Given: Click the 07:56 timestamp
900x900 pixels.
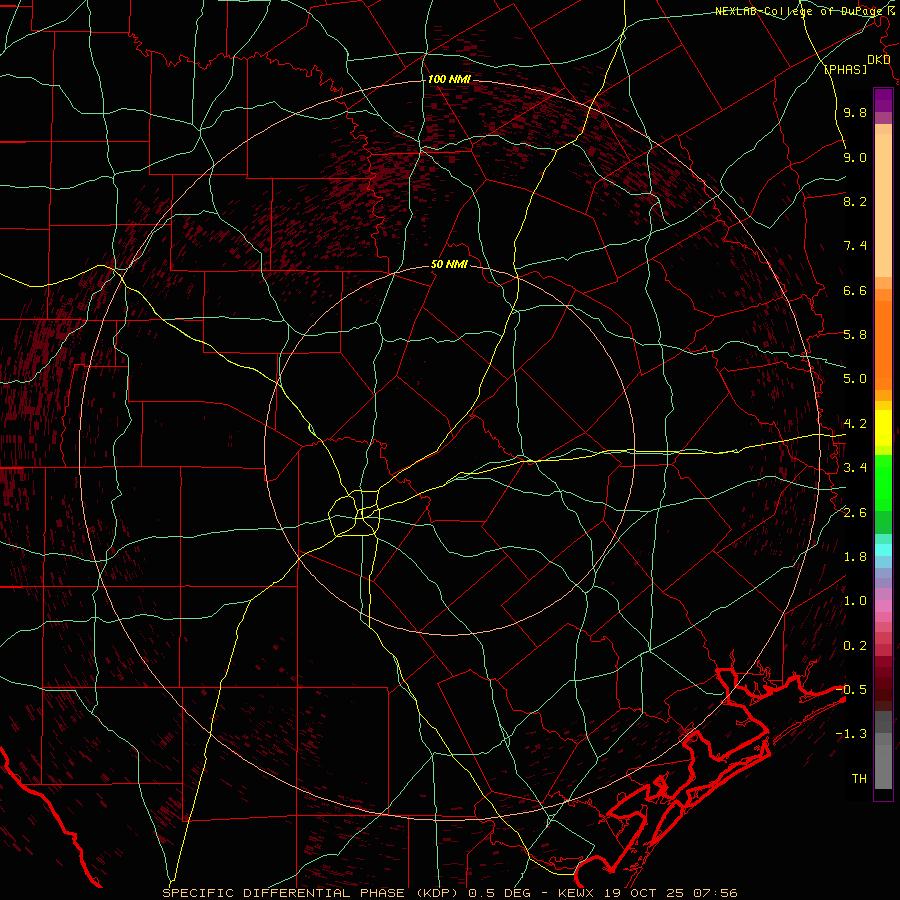Looking at the screenshot, I should pyautogui.click(x=715, y=893).
